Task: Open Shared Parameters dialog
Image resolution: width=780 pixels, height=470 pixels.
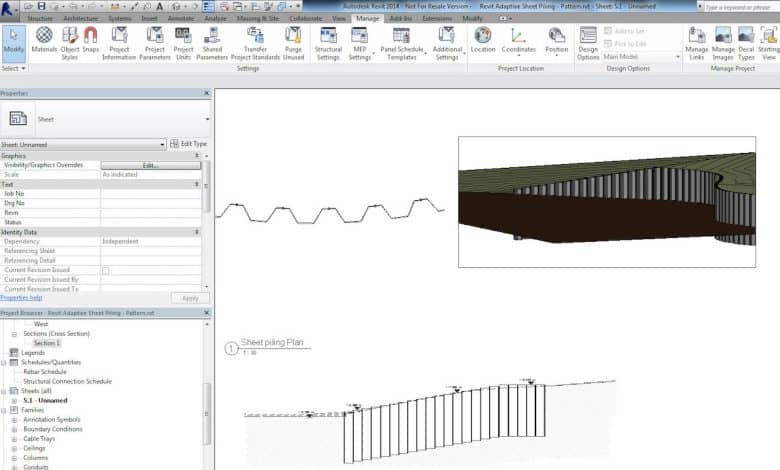Action: click(x=212, y=43)
